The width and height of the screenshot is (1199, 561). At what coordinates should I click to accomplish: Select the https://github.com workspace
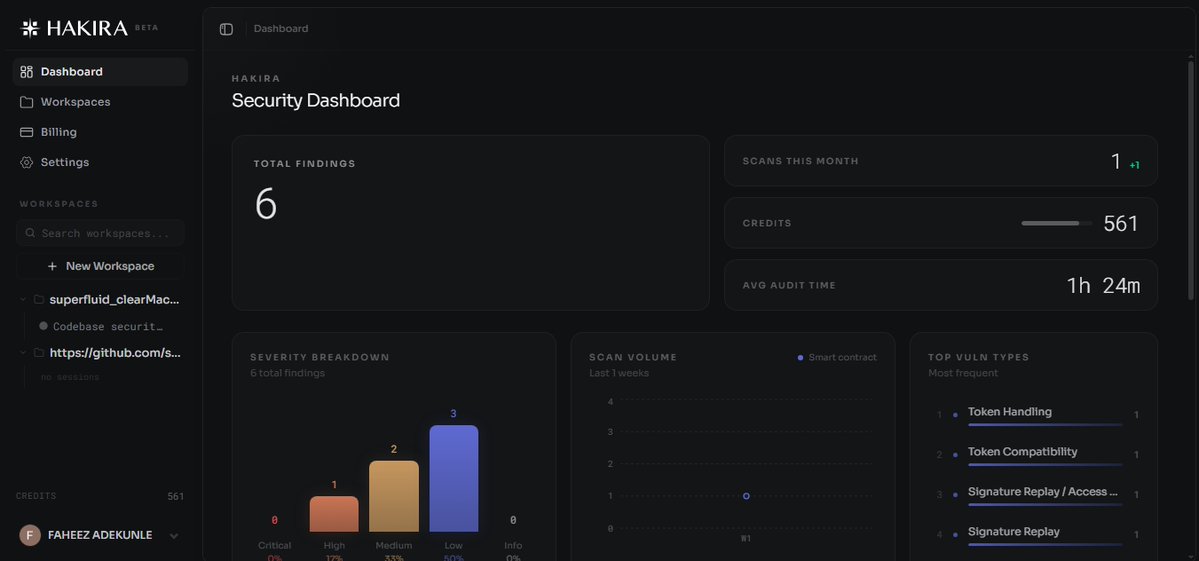click(x=115, y=353)
